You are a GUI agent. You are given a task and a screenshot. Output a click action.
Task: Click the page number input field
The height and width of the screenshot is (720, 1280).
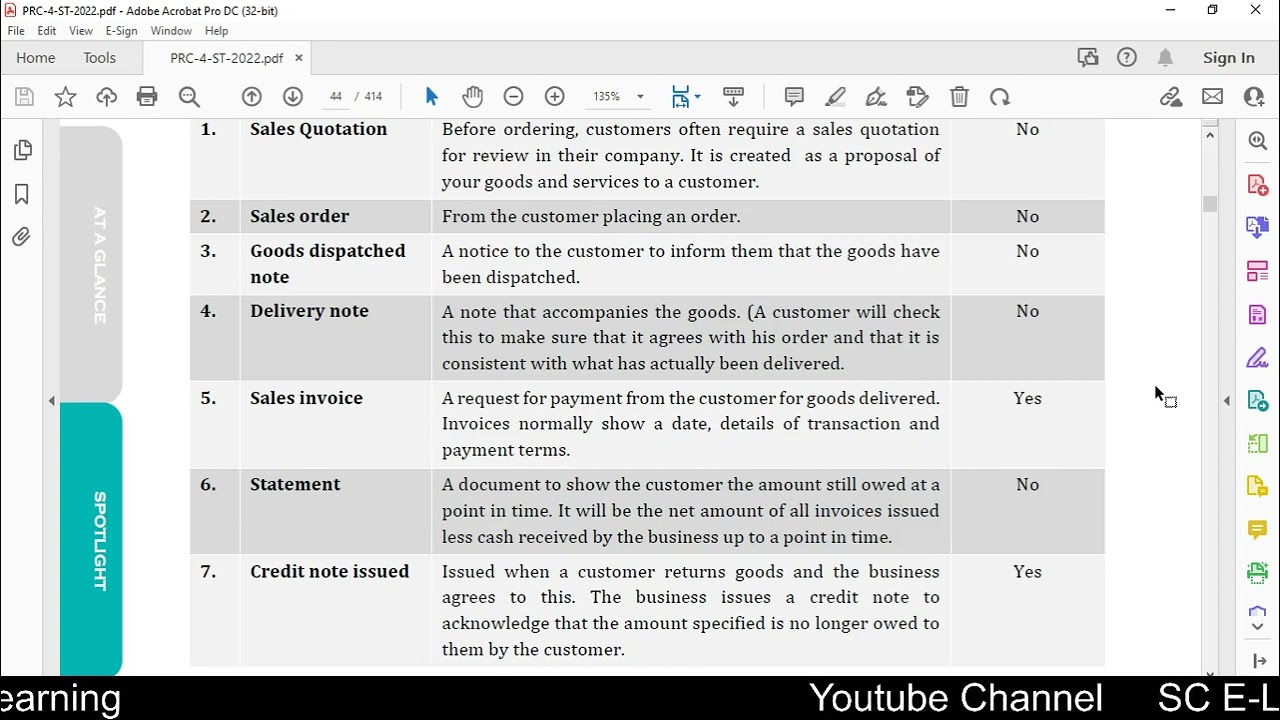click(x=336, y=97)
